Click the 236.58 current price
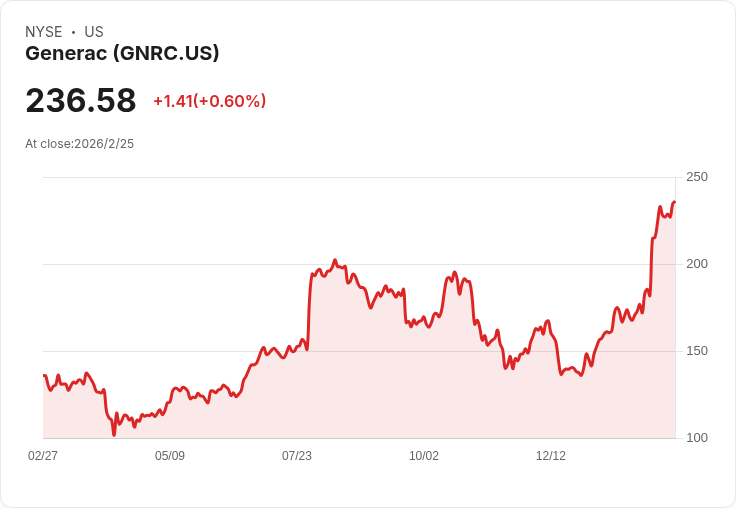The image size is (736, 508). pyautogui.click(x=81, y=100)
